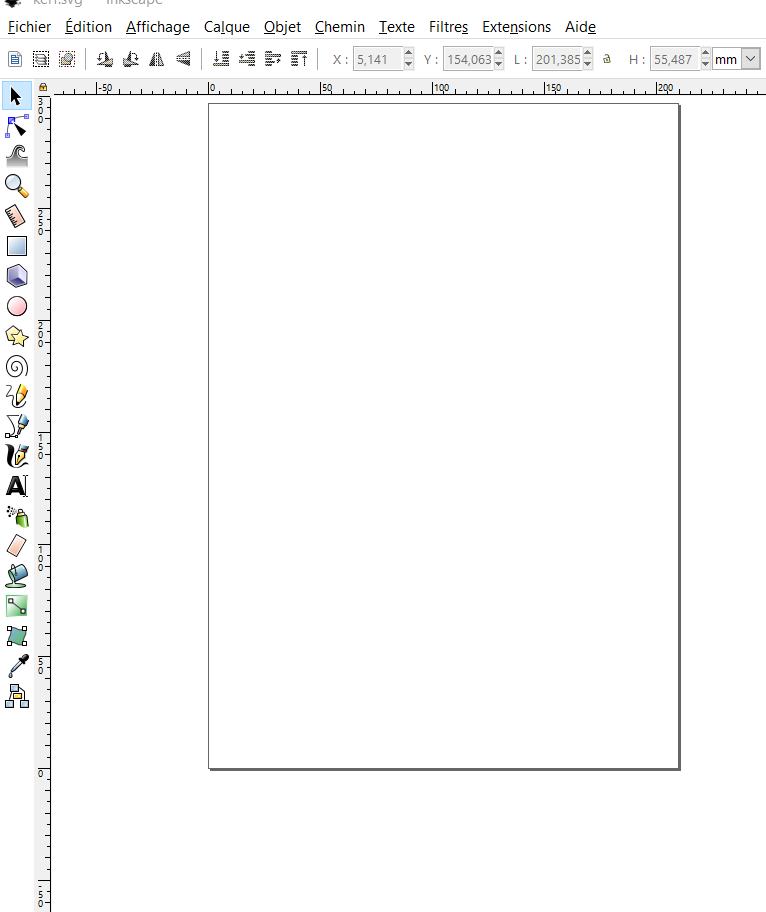This screenshot has height=912, width=766.
Task: Open the Objet menu
Action: (x=282, y=27)
